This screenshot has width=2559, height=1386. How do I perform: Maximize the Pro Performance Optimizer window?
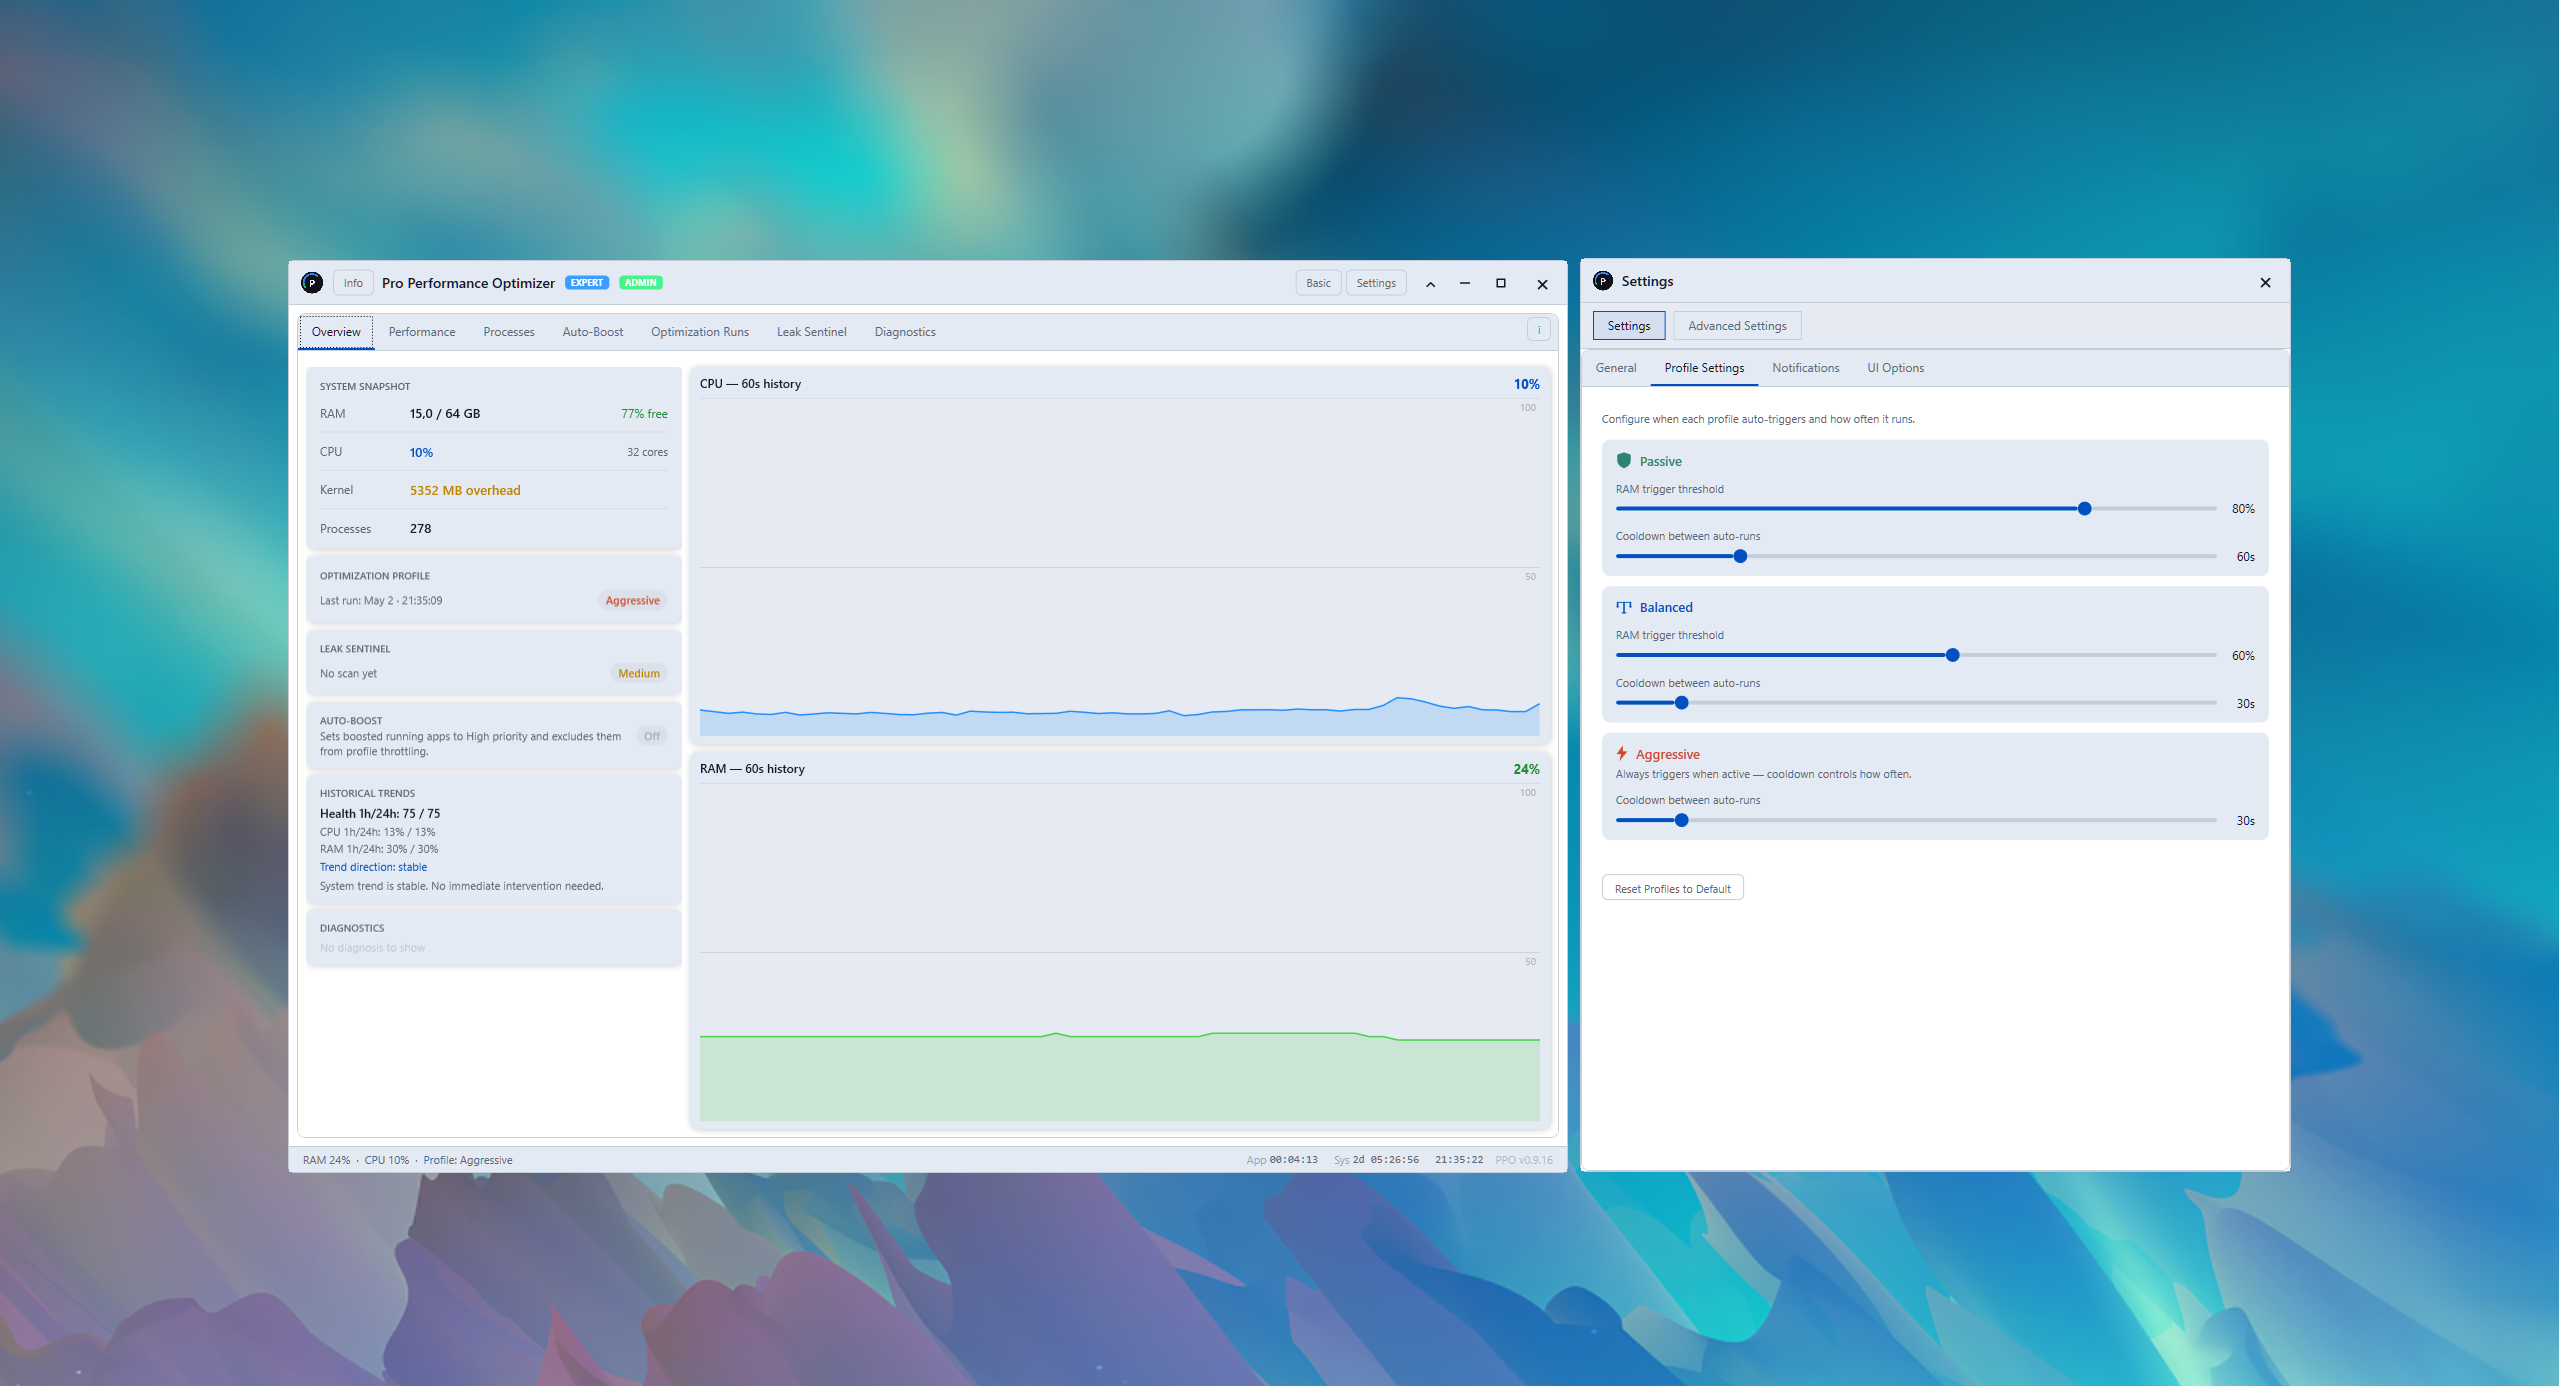click(1501, 284)
